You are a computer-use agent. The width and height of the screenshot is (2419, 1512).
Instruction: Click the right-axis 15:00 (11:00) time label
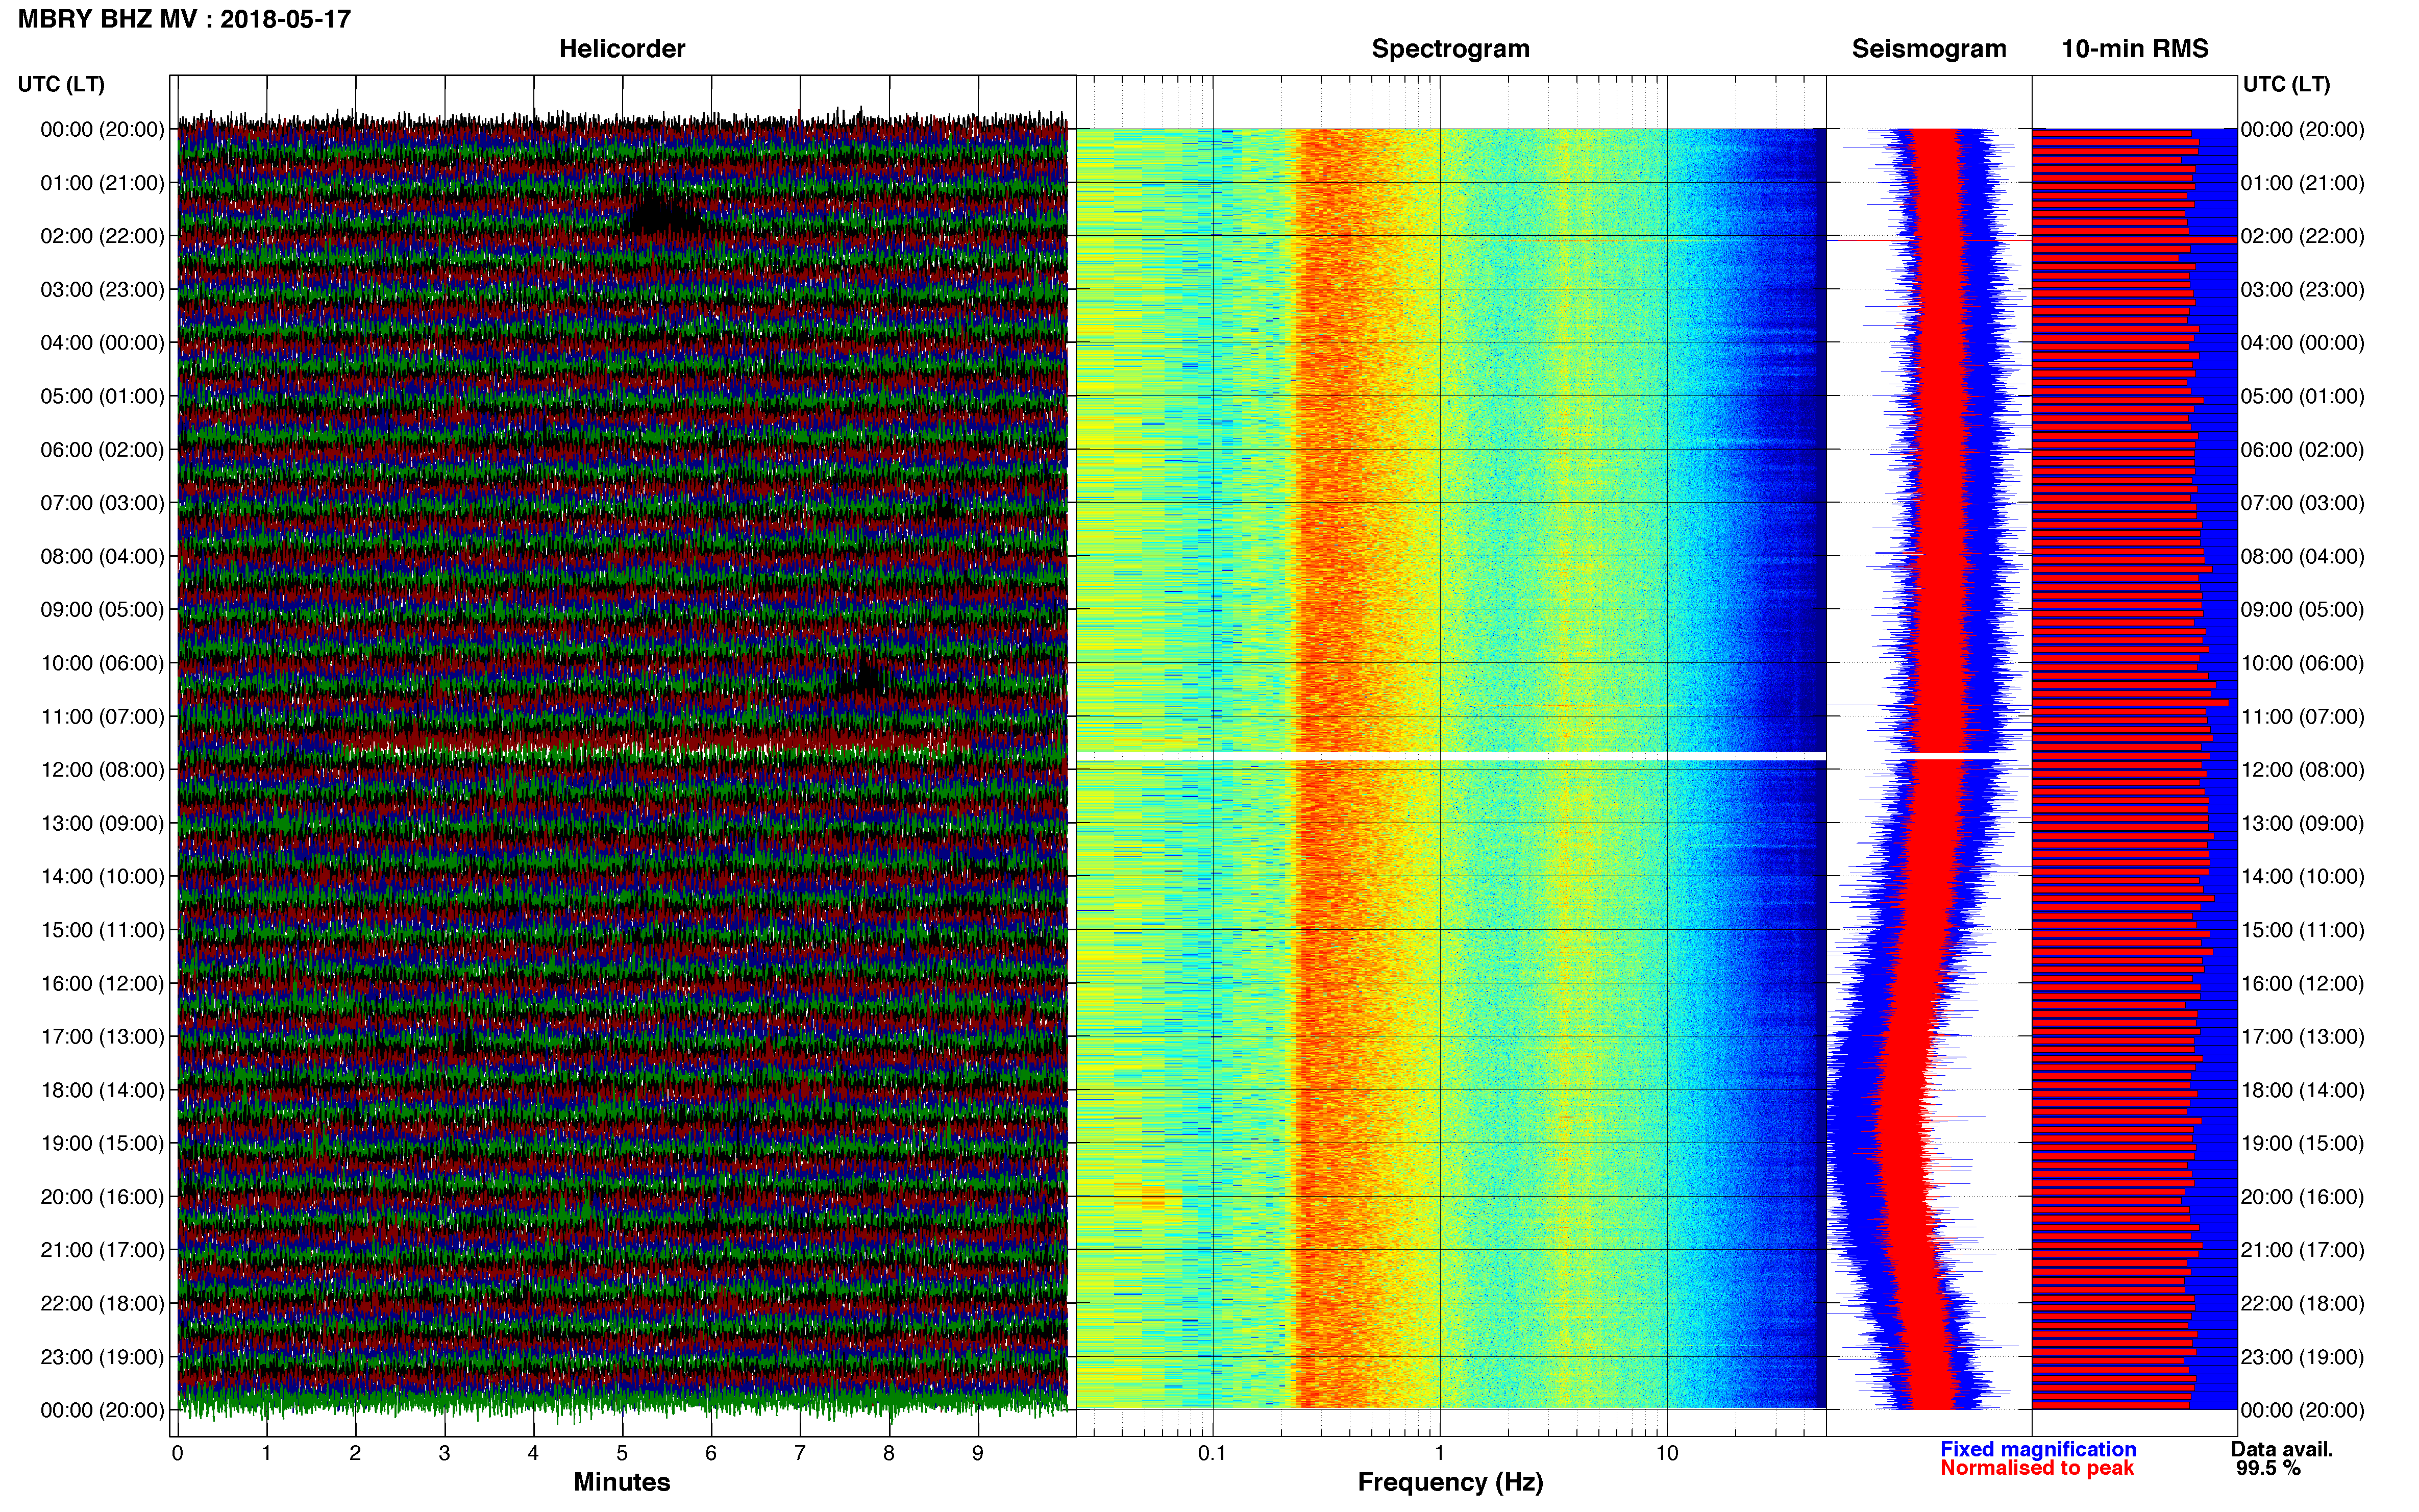[x=2303, y=930]
